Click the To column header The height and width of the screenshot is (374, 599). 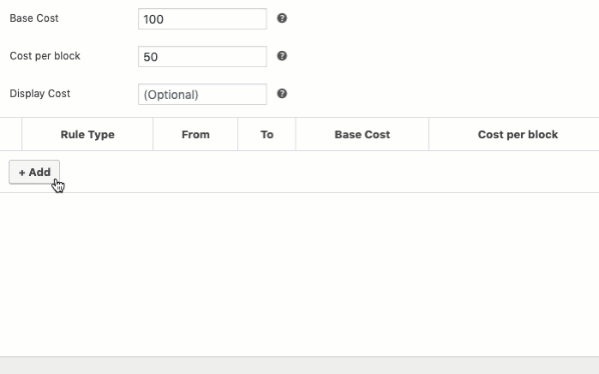pyautogui.click(x=267, y=134)
